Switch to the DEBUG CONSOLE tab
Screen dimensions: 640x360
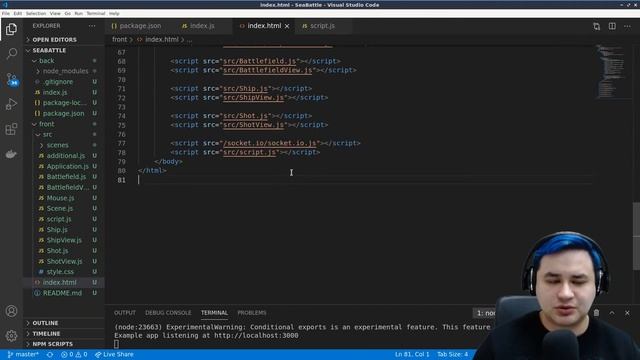point(168,313)
